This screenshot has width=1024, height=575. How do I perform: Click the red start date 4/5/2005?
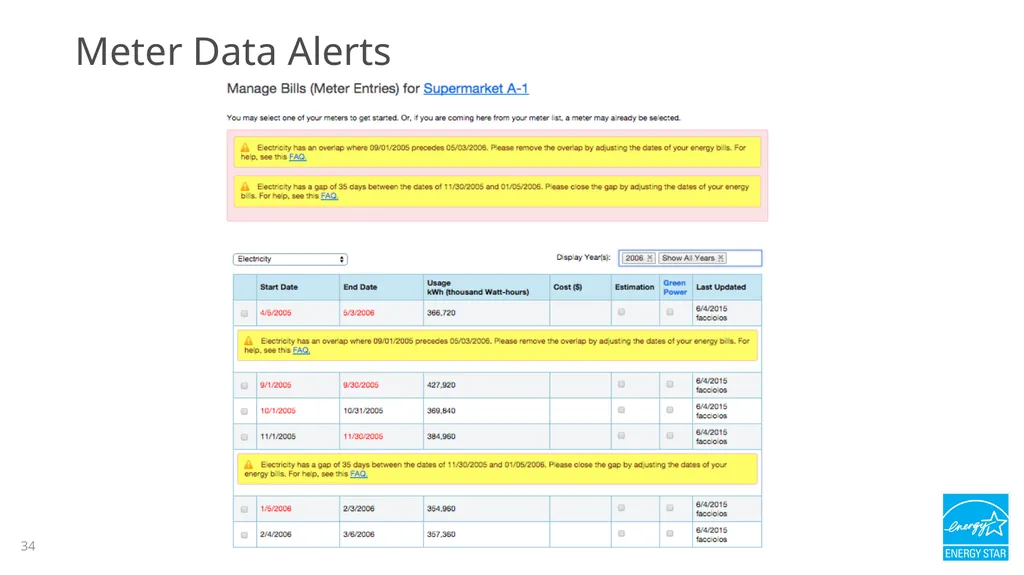point(276,313)
